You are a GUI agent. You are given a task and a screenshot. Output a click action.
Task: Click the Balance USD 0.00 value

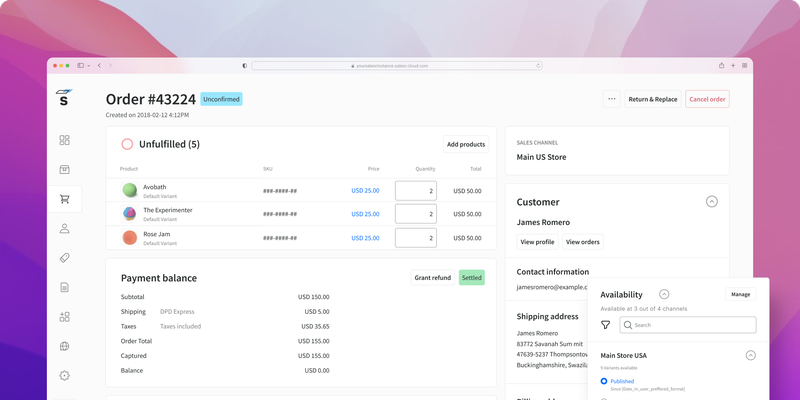[317, 370]
